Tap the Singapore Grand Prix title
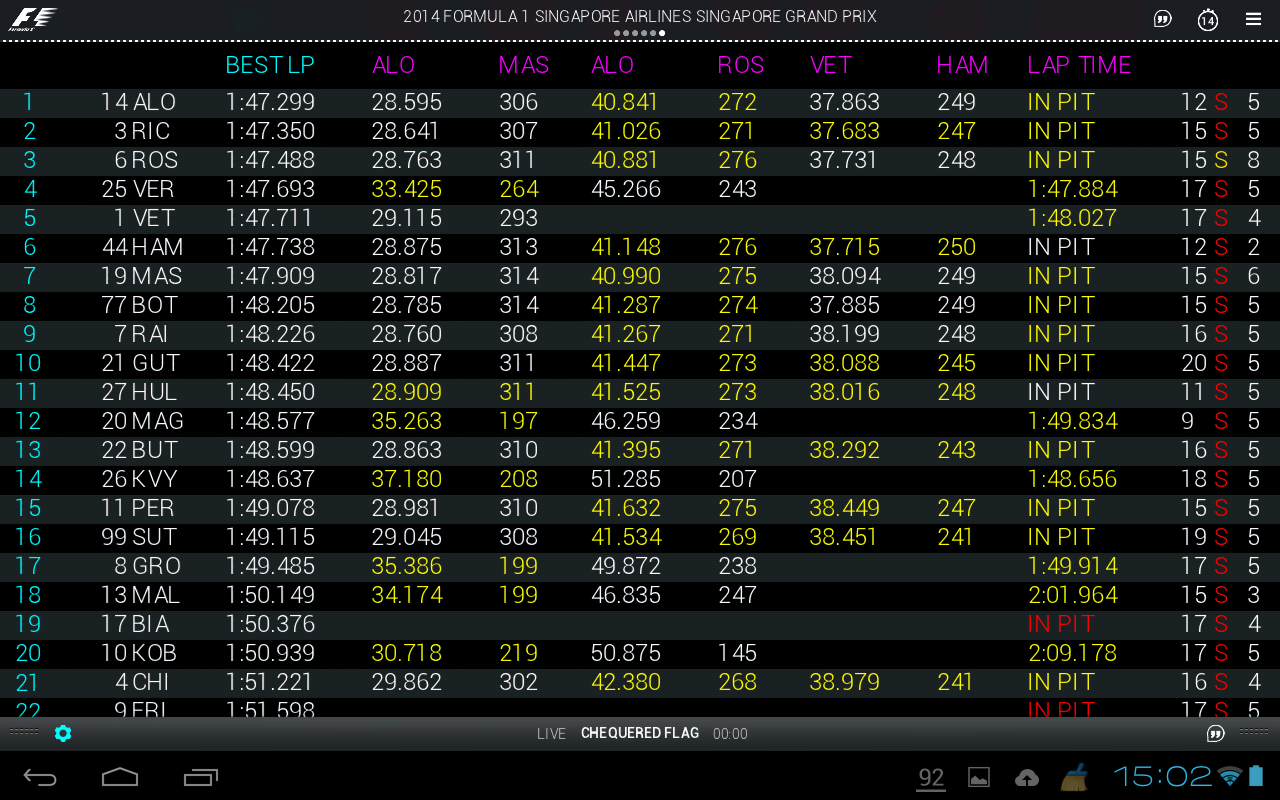Viewport: 1280px width, 800px height. [x=640, y=16]
